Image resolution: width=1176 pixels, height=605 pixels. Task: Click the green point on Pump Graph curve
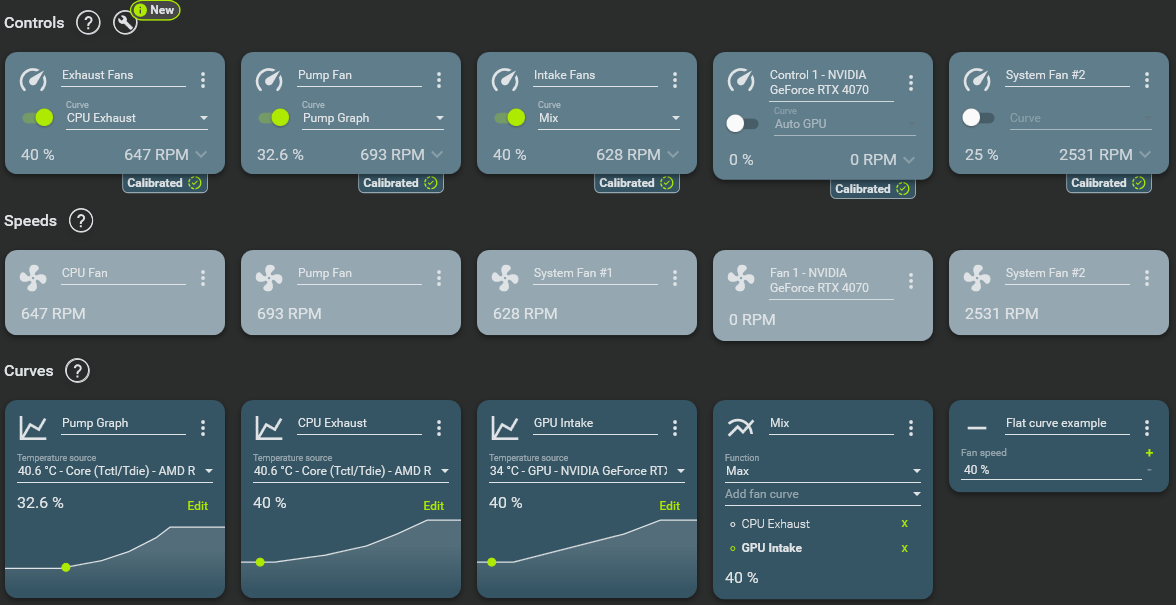click(x=66, y=568)
